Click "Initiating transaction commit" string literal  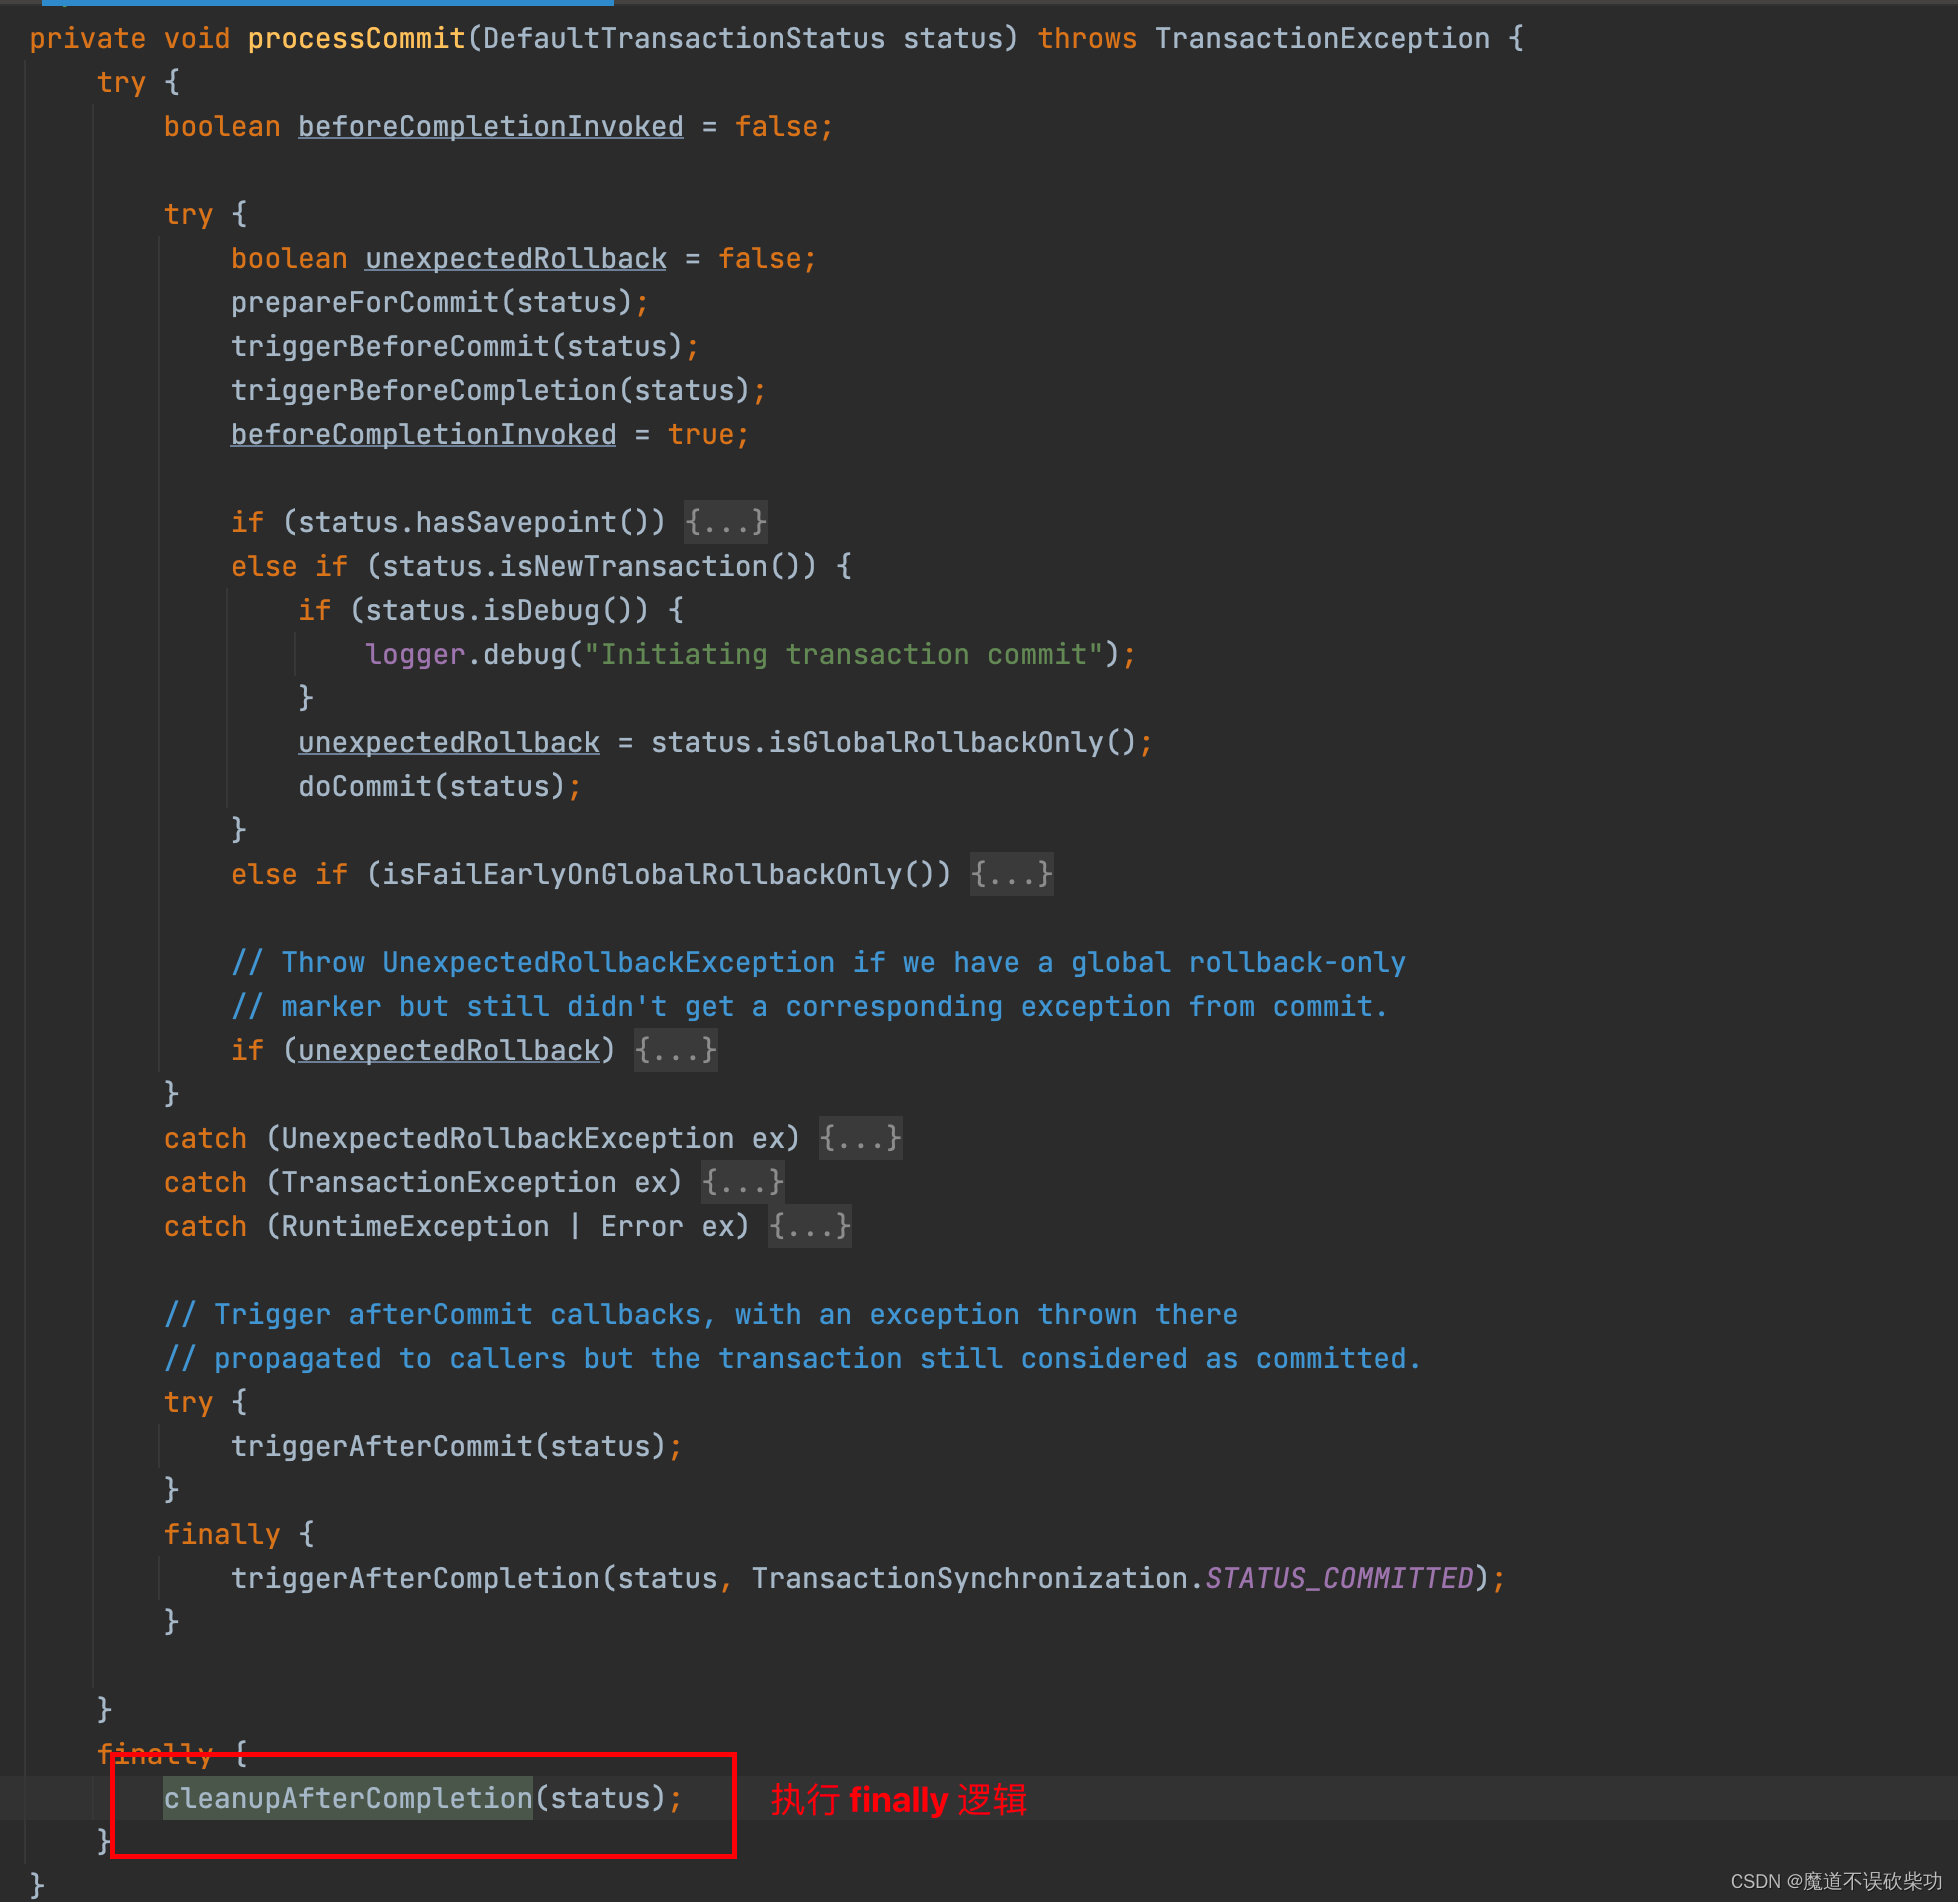843,654
